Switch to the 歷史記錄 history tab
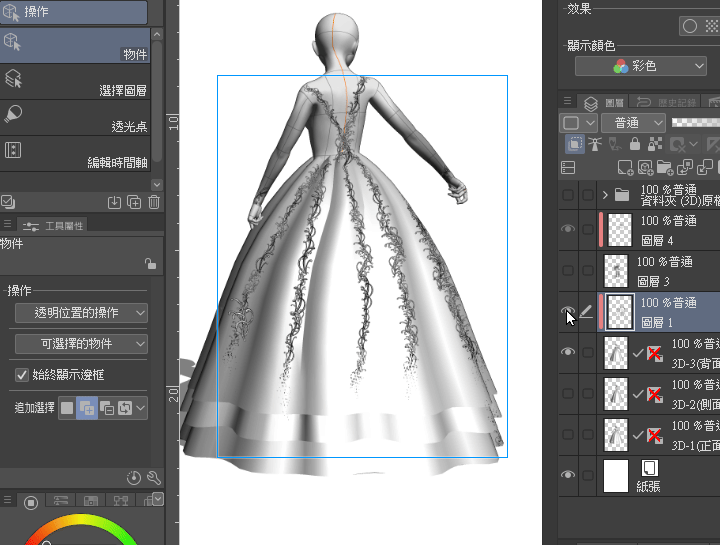Image resolution: width=720 pixels, height=545 pixels. click(666, 102)
